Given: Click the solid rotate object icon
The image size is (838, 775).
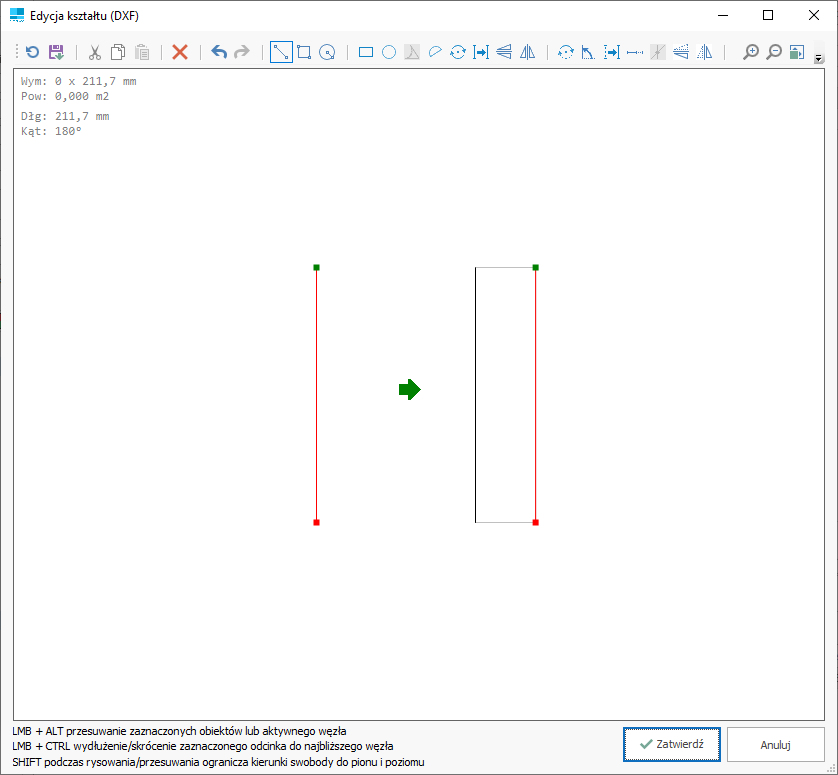Looking at the screenshot, I should 458,52.
